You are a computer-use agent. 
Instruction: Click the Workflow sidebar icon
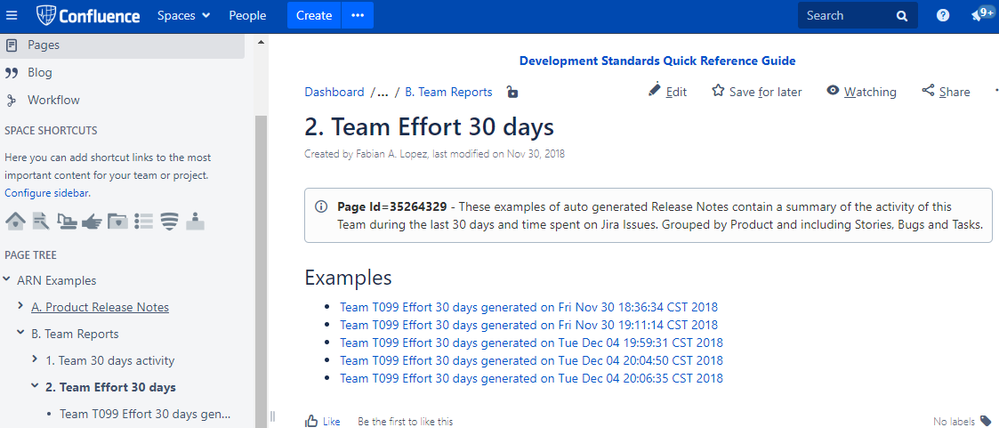(x=11, y=100)
